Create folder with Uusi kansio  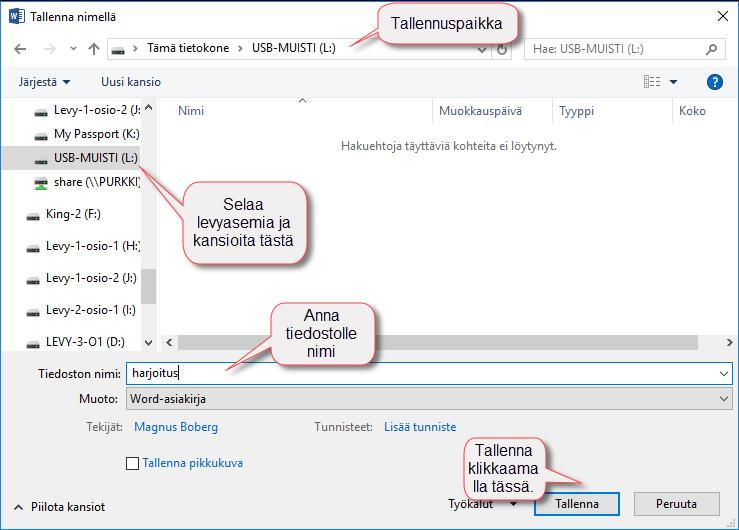[131, 82]
